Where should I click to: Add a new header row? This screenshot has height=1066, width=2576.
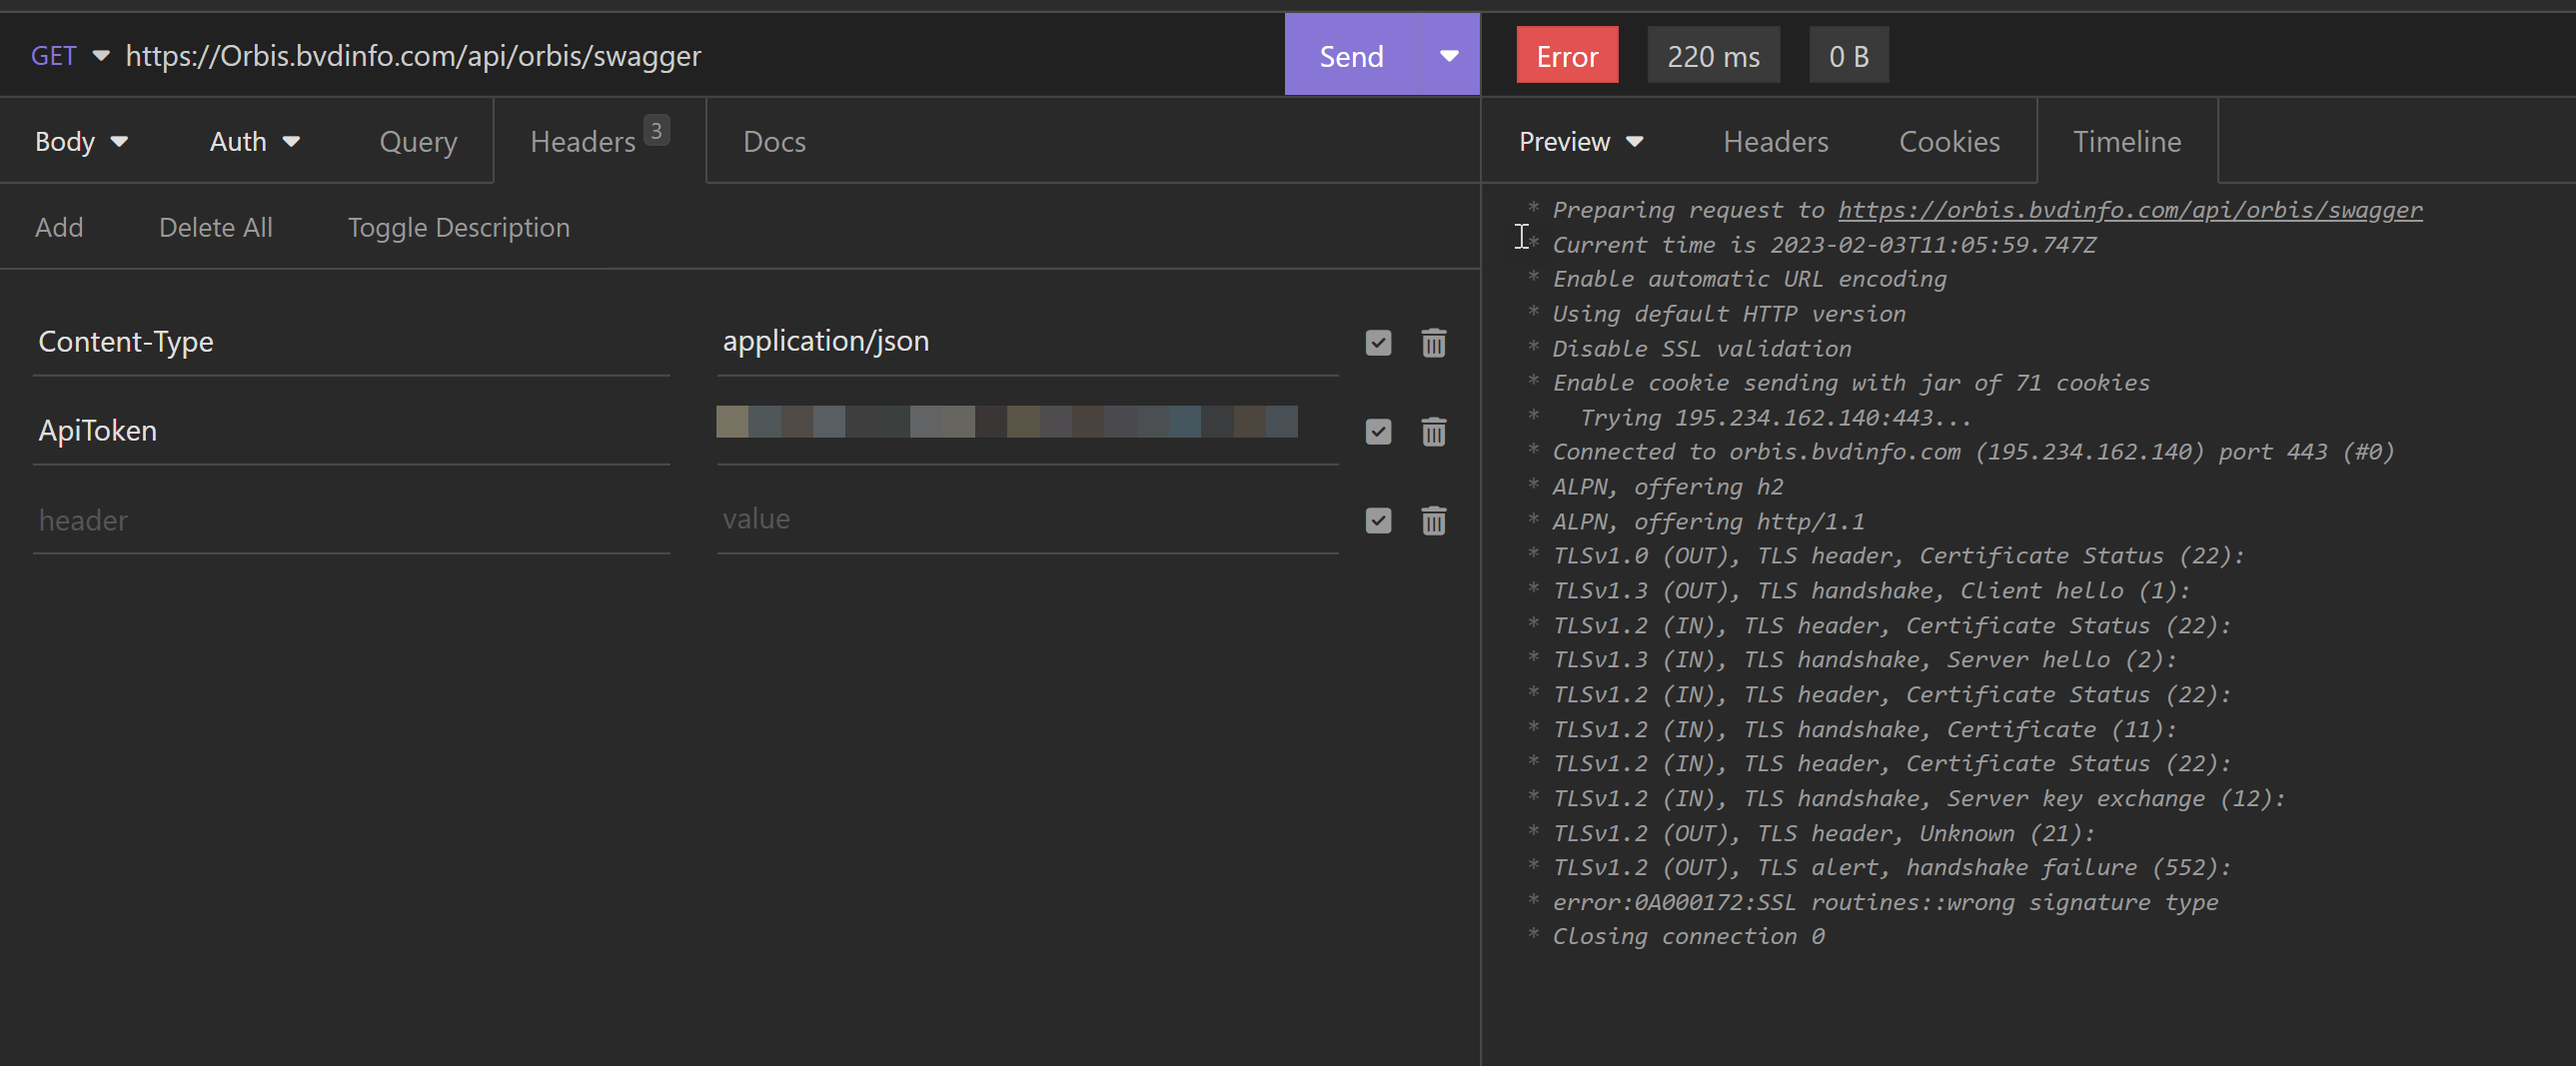click(x=59, y=227)
